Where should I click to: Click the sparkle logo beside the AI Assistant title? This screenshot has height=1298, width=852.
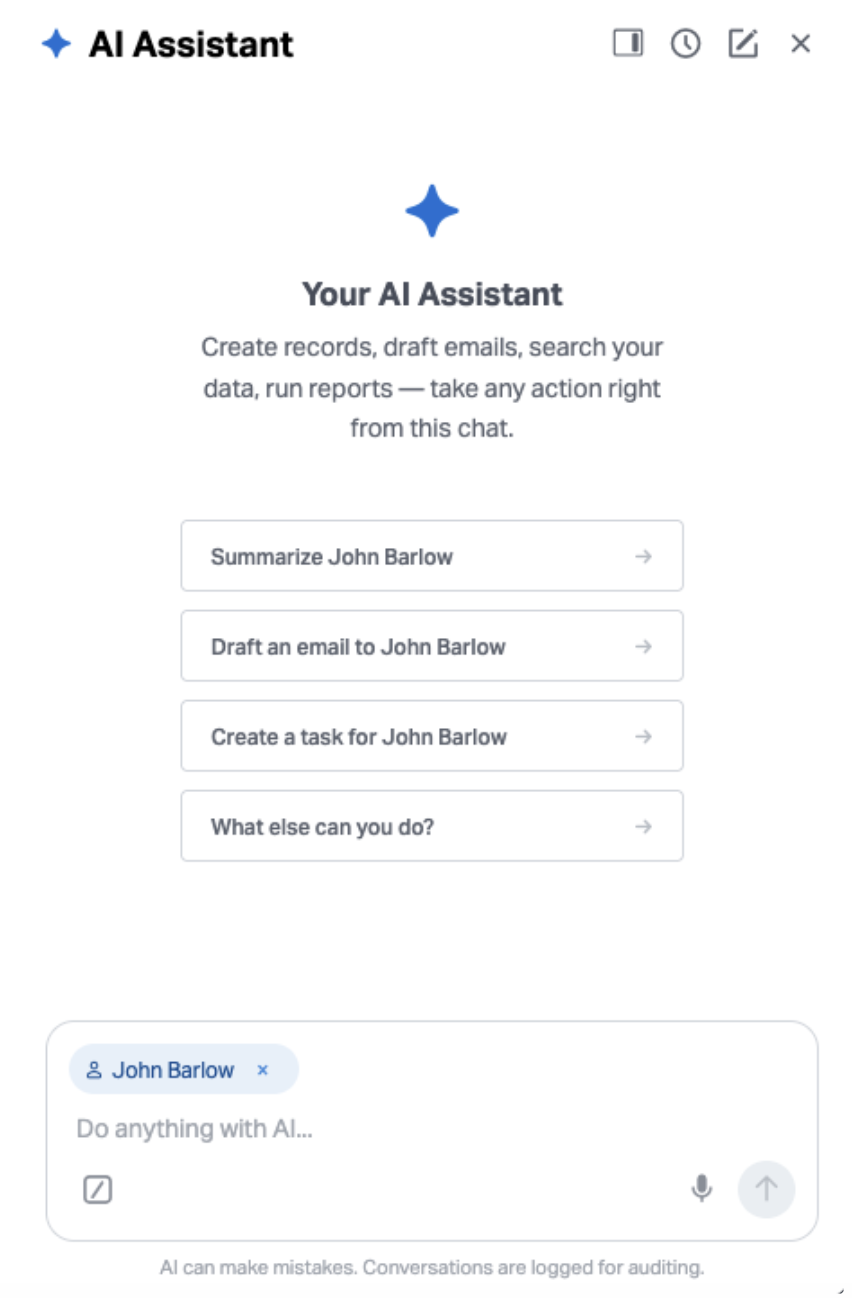pos(56,44)
